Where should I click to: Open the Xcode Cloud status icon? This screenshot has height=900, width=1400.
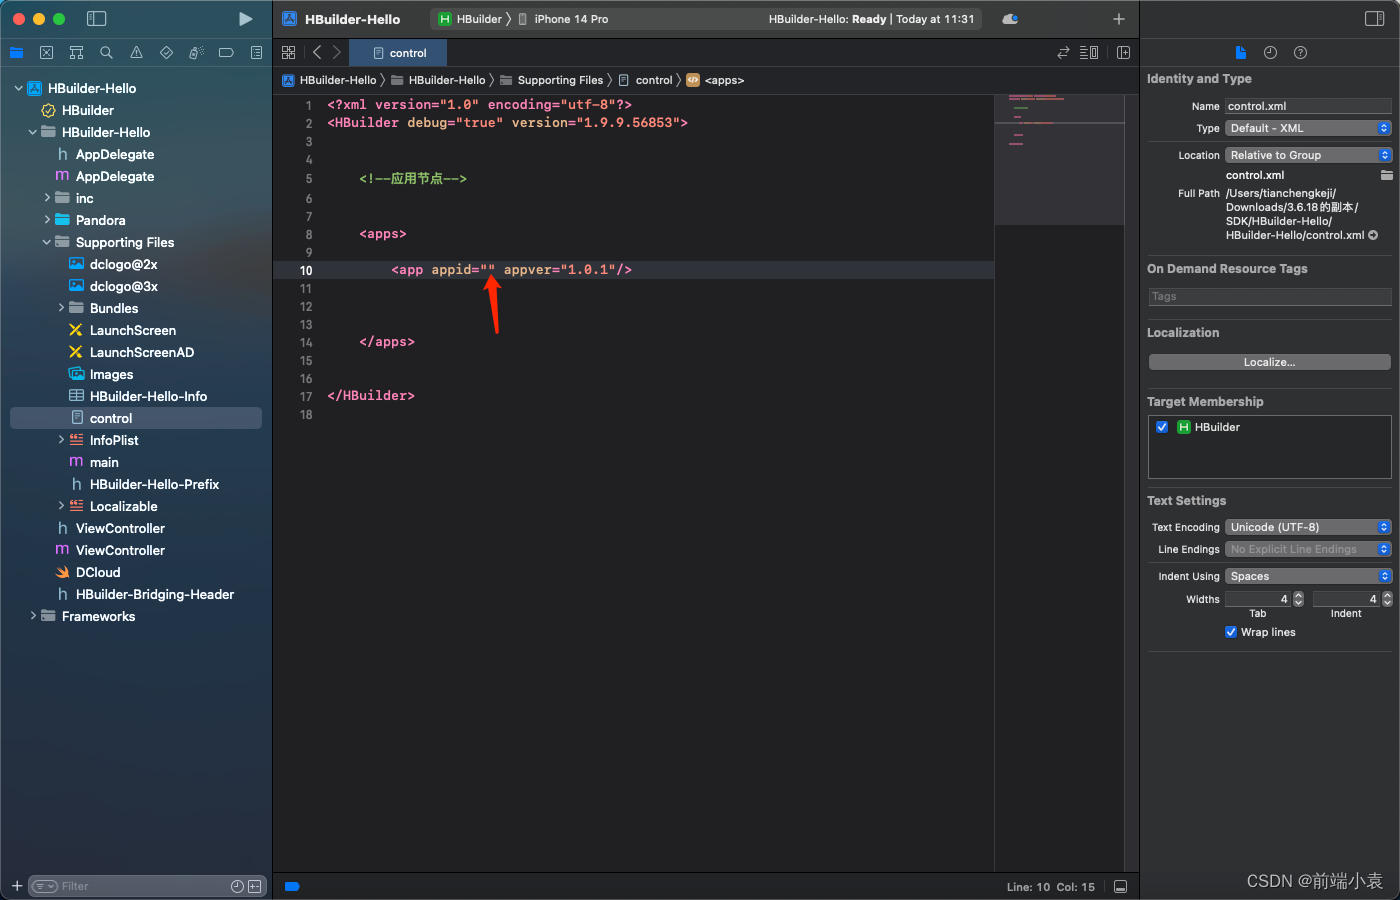(x=1010, y=19)
